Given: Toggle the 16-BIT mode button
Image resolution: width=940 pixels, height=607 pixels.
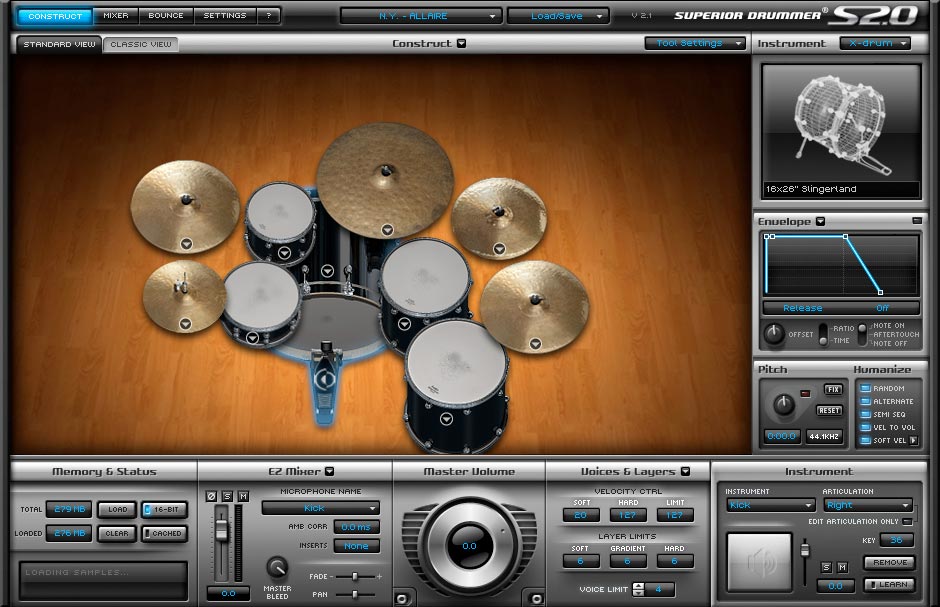Looking at the screenshot, I should [165, 509].
